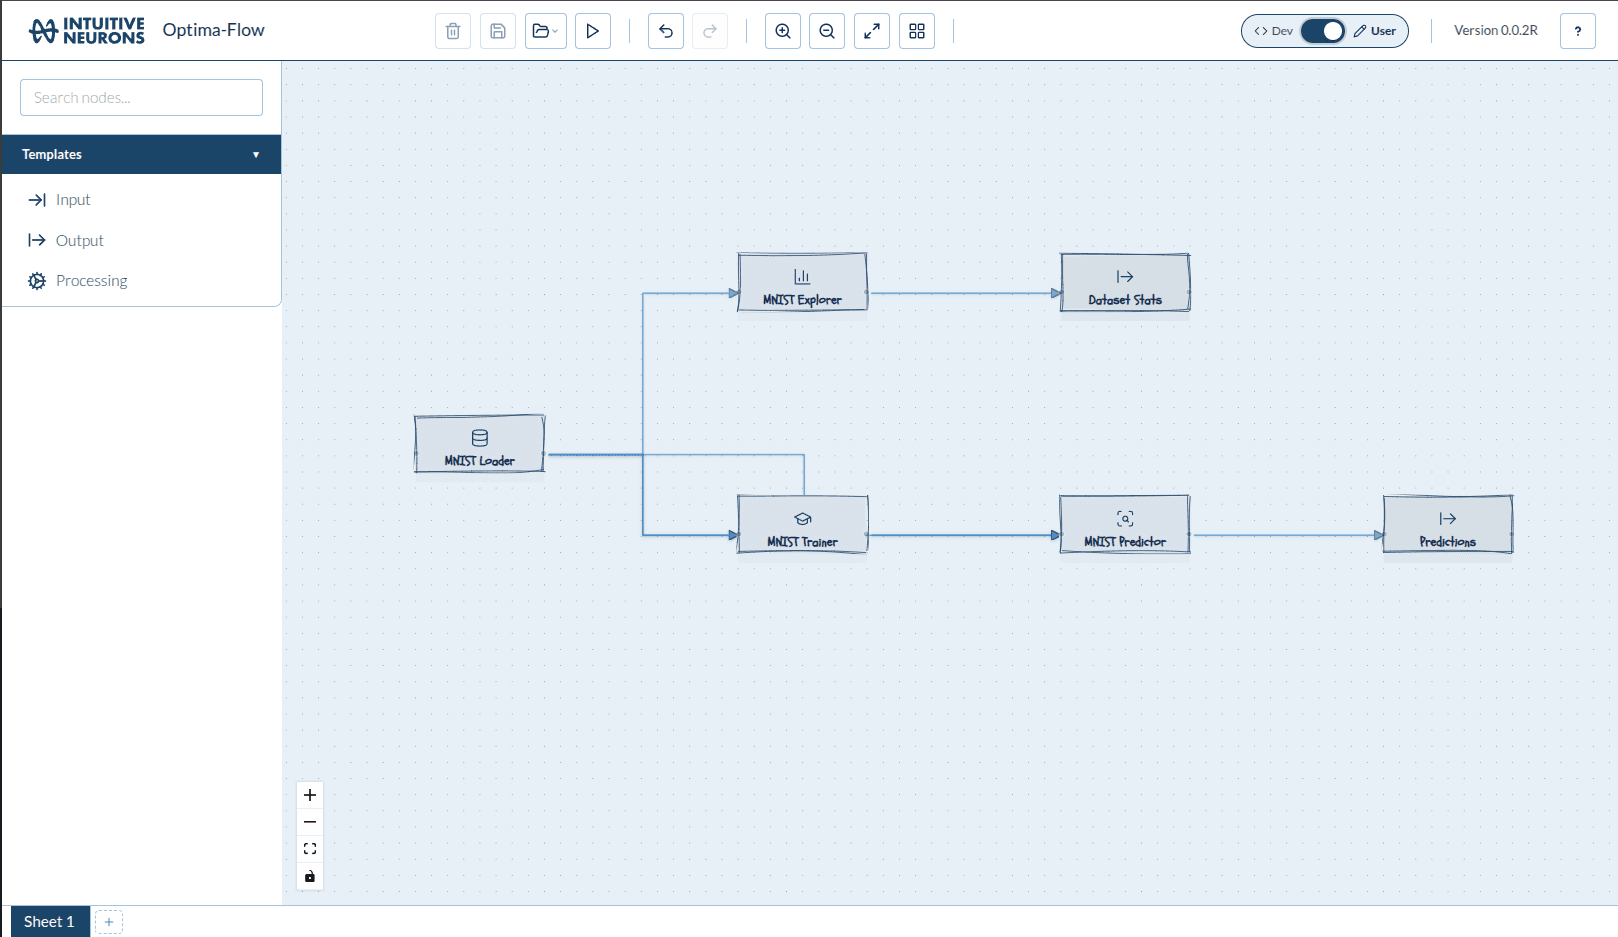Click the Input arrow icon in sidebar
The width and height of the screenshot is (1618, 937).
point(37,200)
